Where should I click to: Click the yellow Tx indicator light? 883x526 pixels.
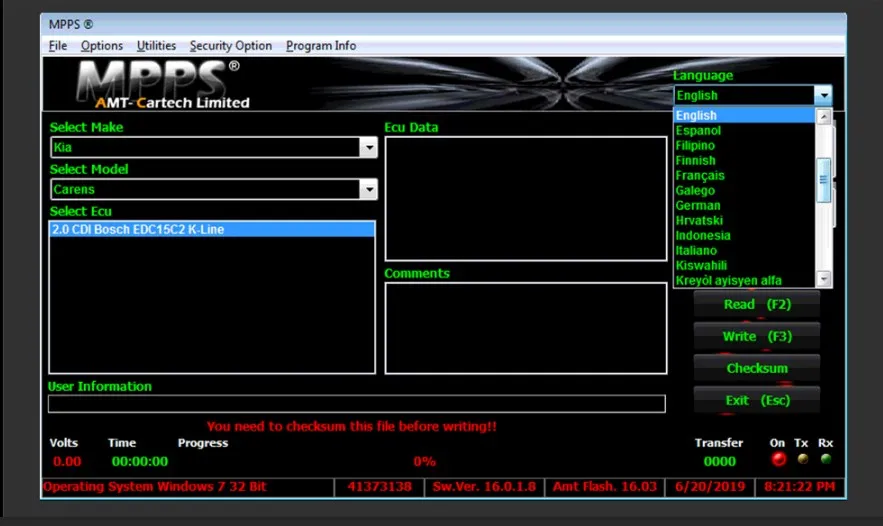(802, 459)
